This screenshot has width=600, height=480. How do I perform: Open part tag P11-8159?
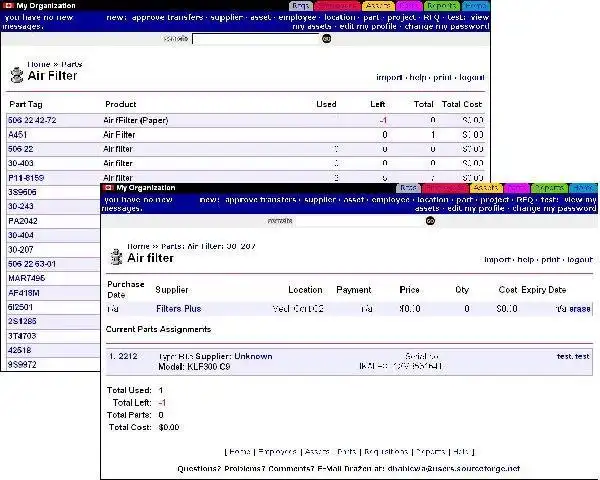tap(26, 178)
